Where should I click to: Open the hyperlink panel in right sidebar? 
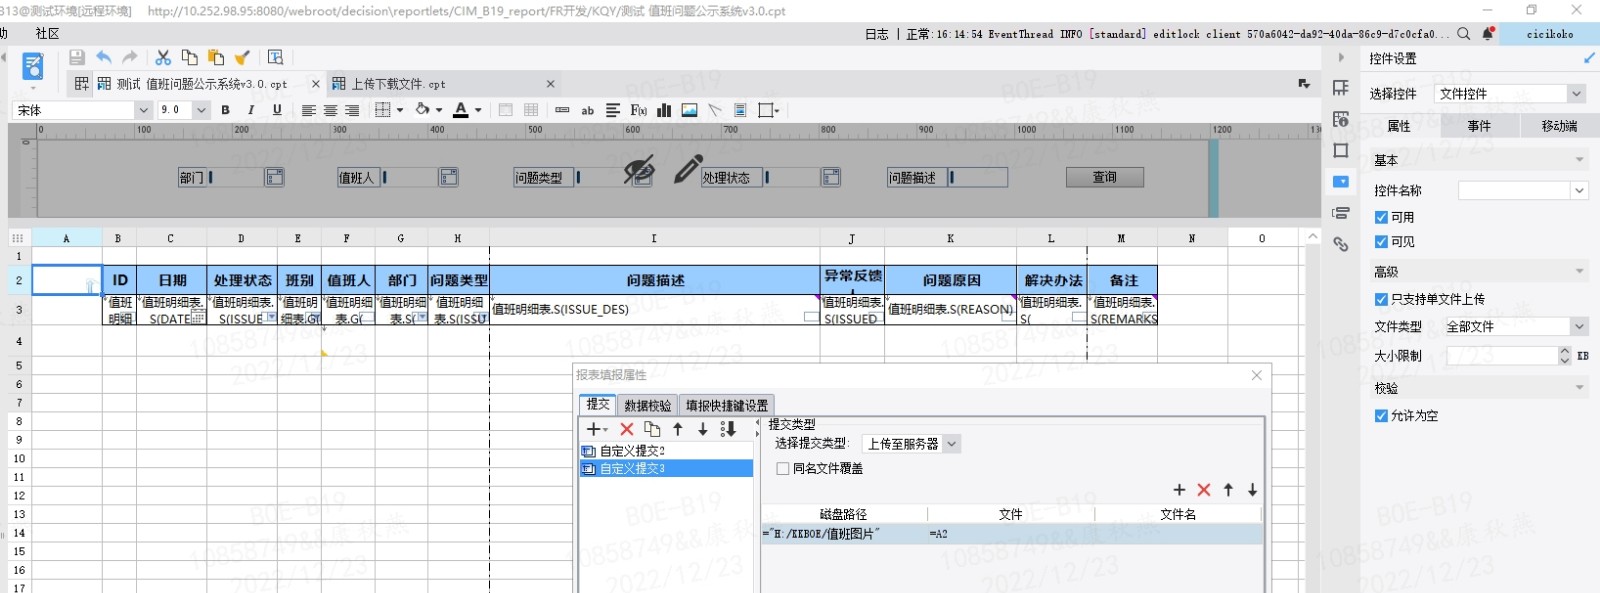[1341, 244]
